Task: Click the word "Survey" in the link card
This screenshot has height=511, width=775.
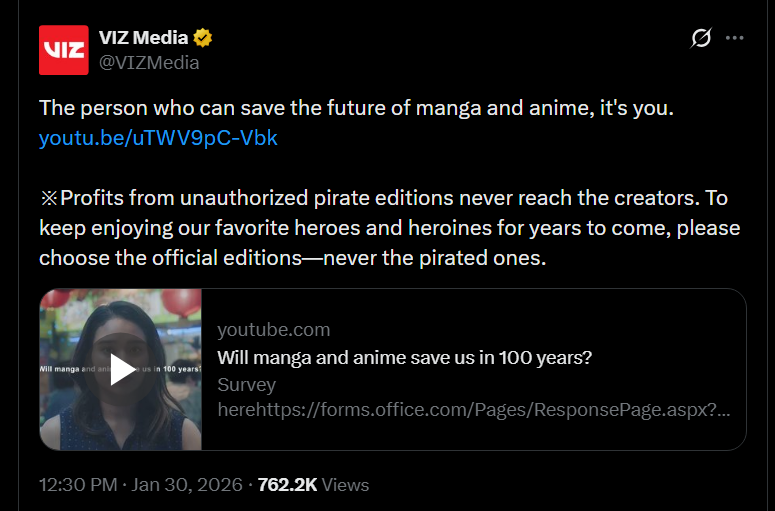Action: point(246,384)
